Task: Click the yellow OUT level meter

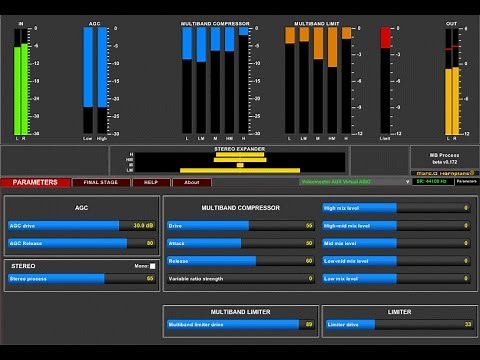Action: coord(452,82)
